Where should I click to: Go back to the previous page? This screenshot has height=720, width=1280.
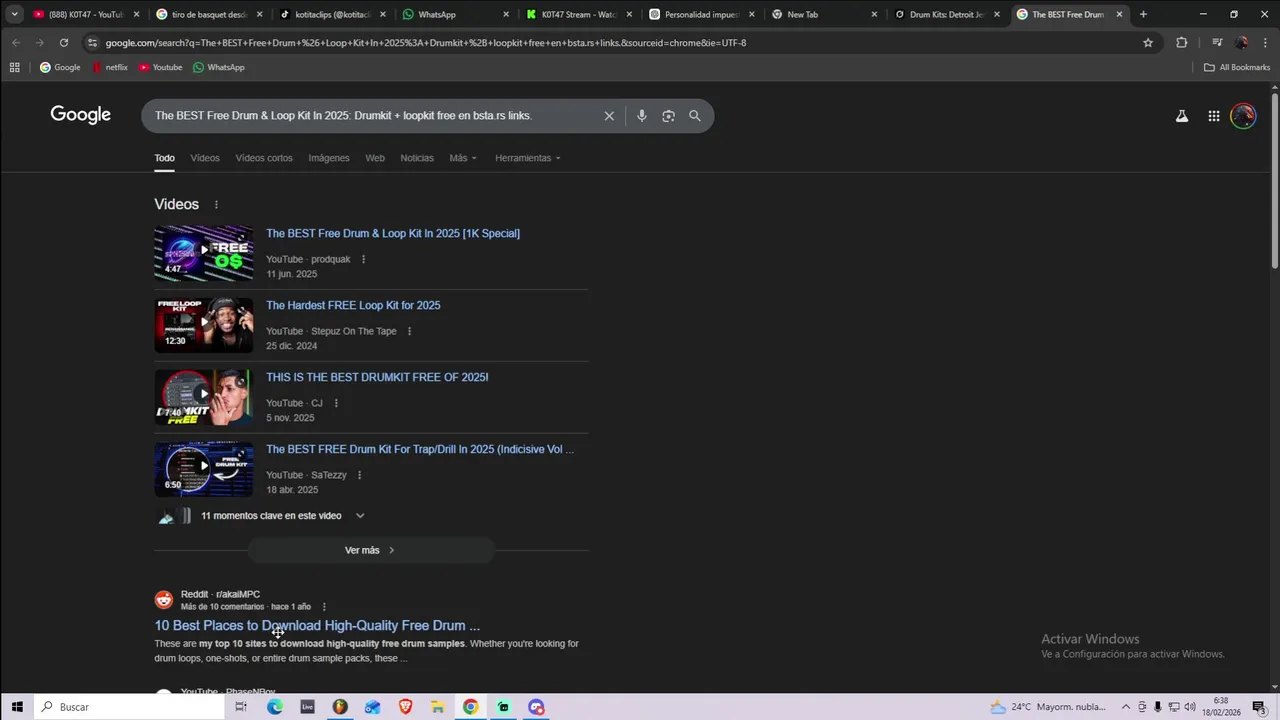(16, 43)
